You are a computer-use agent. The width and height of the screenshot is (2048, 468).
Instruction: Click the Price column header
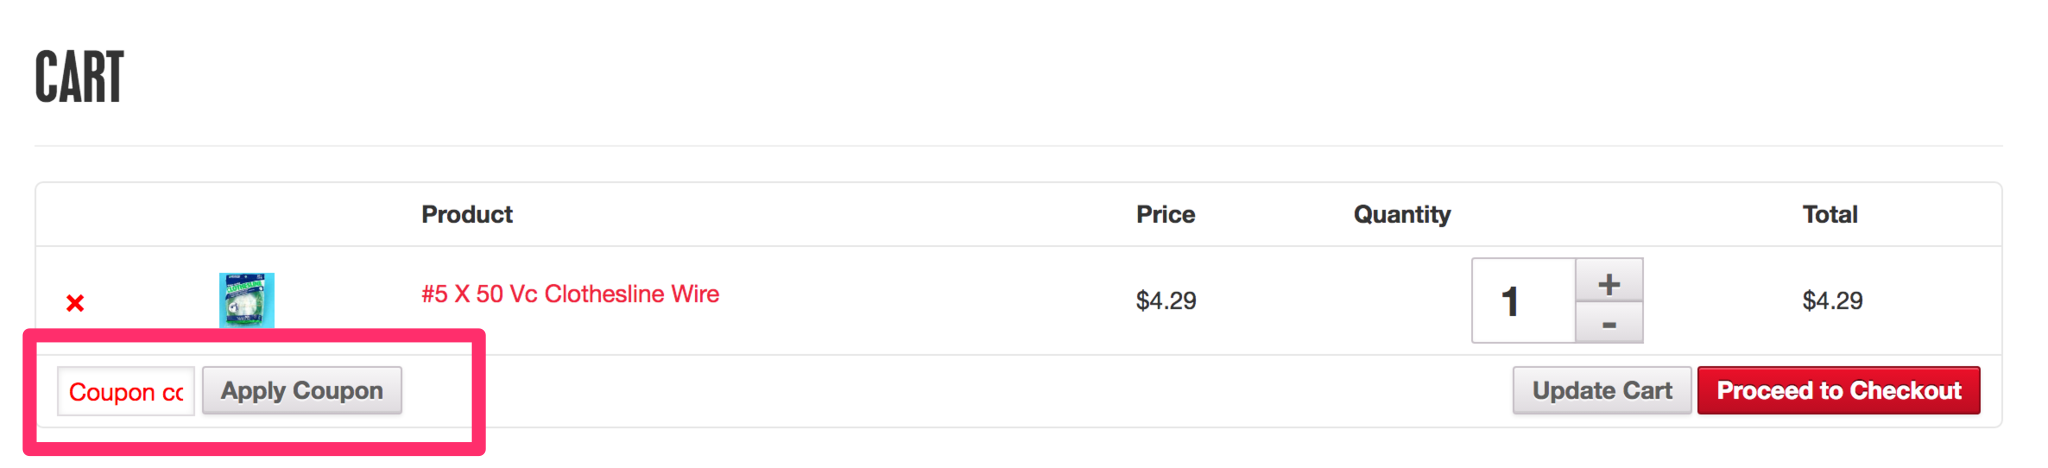pyautogui.click(x=1166, y=214)
